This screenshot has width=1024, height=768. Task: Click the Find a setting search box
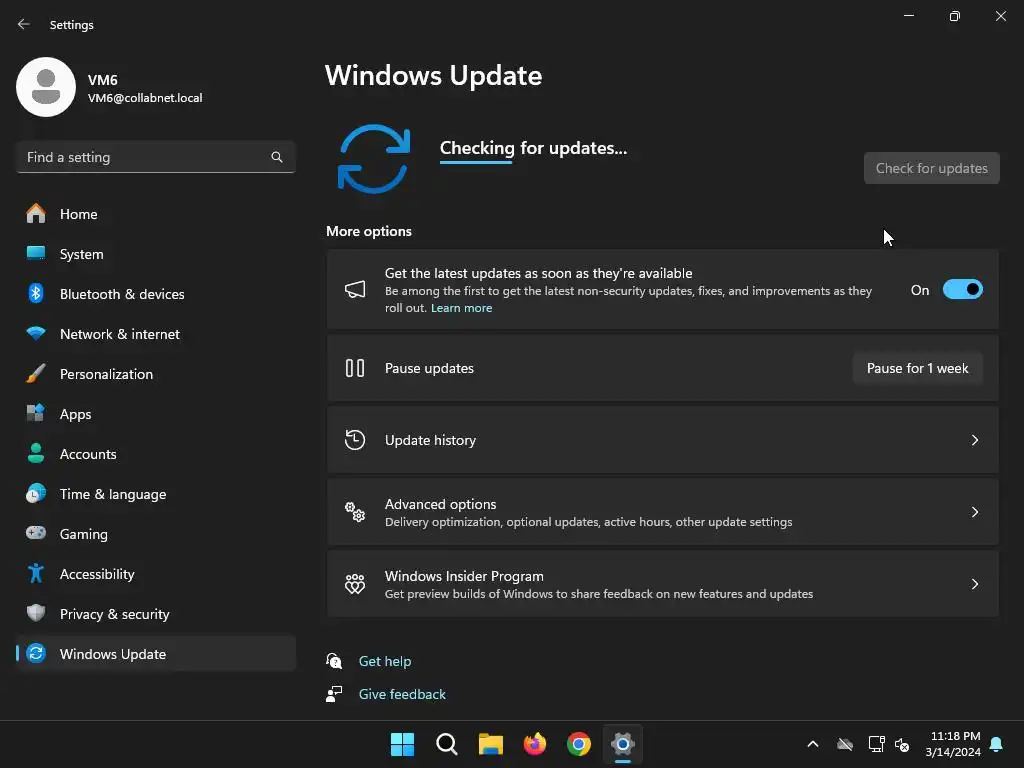pos(155,157)
